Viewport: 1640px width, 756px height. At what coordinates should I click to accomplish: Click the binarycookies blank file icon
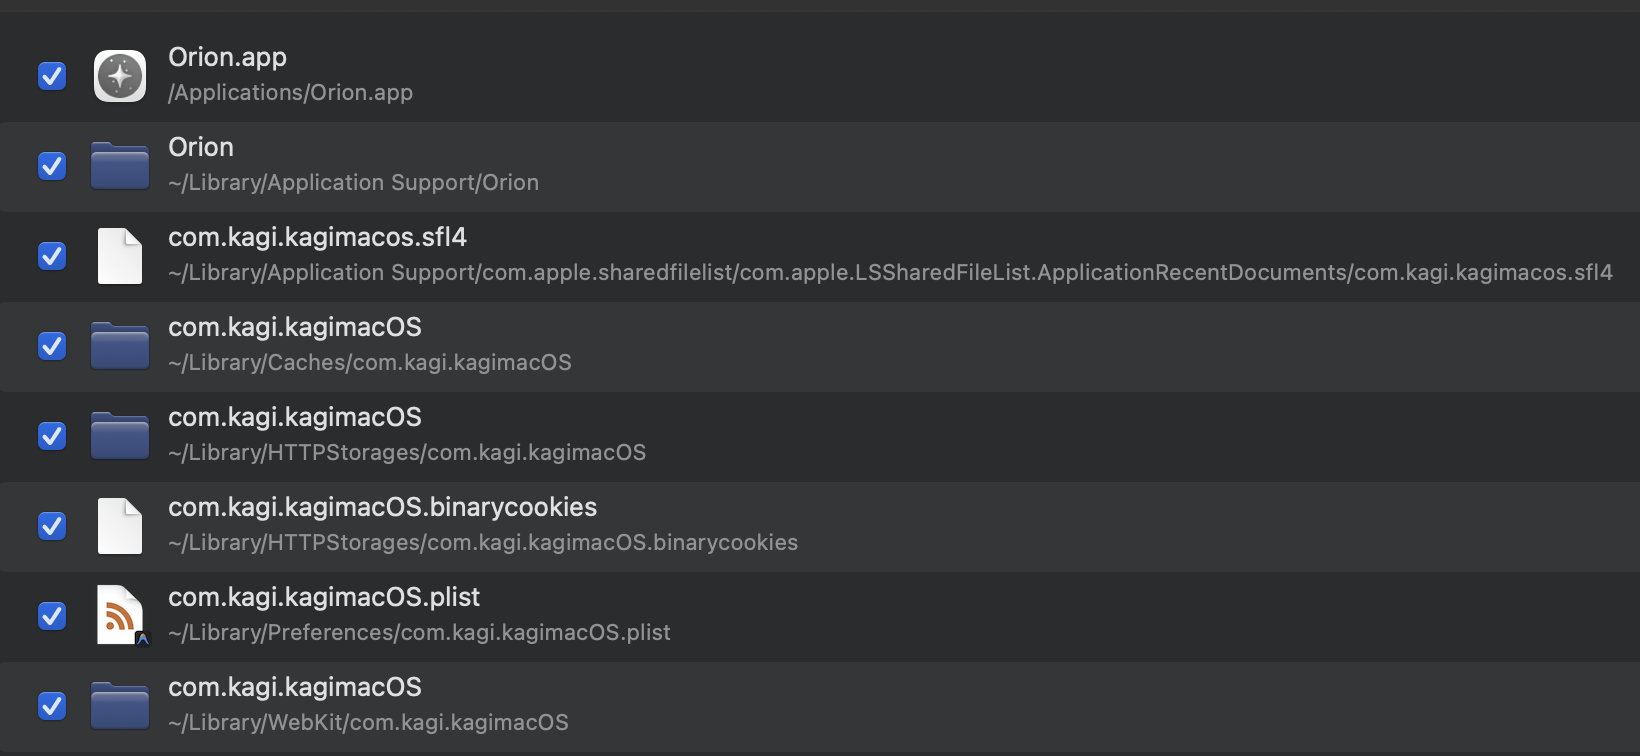pyautogui.click(x=120, y=526)
